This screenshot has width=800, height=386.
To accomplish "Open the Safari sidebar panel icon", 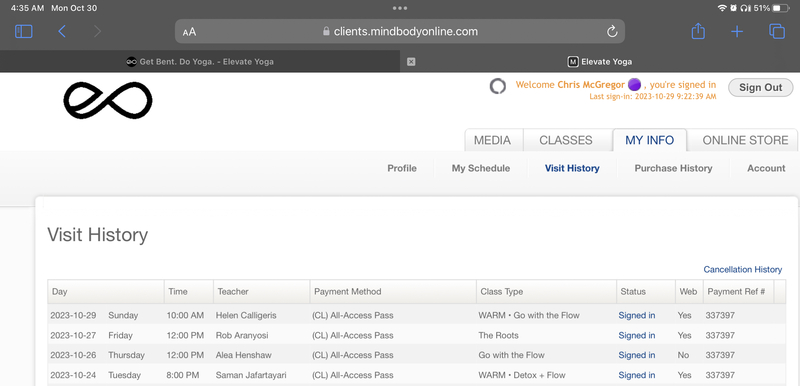I will (23, 32).
